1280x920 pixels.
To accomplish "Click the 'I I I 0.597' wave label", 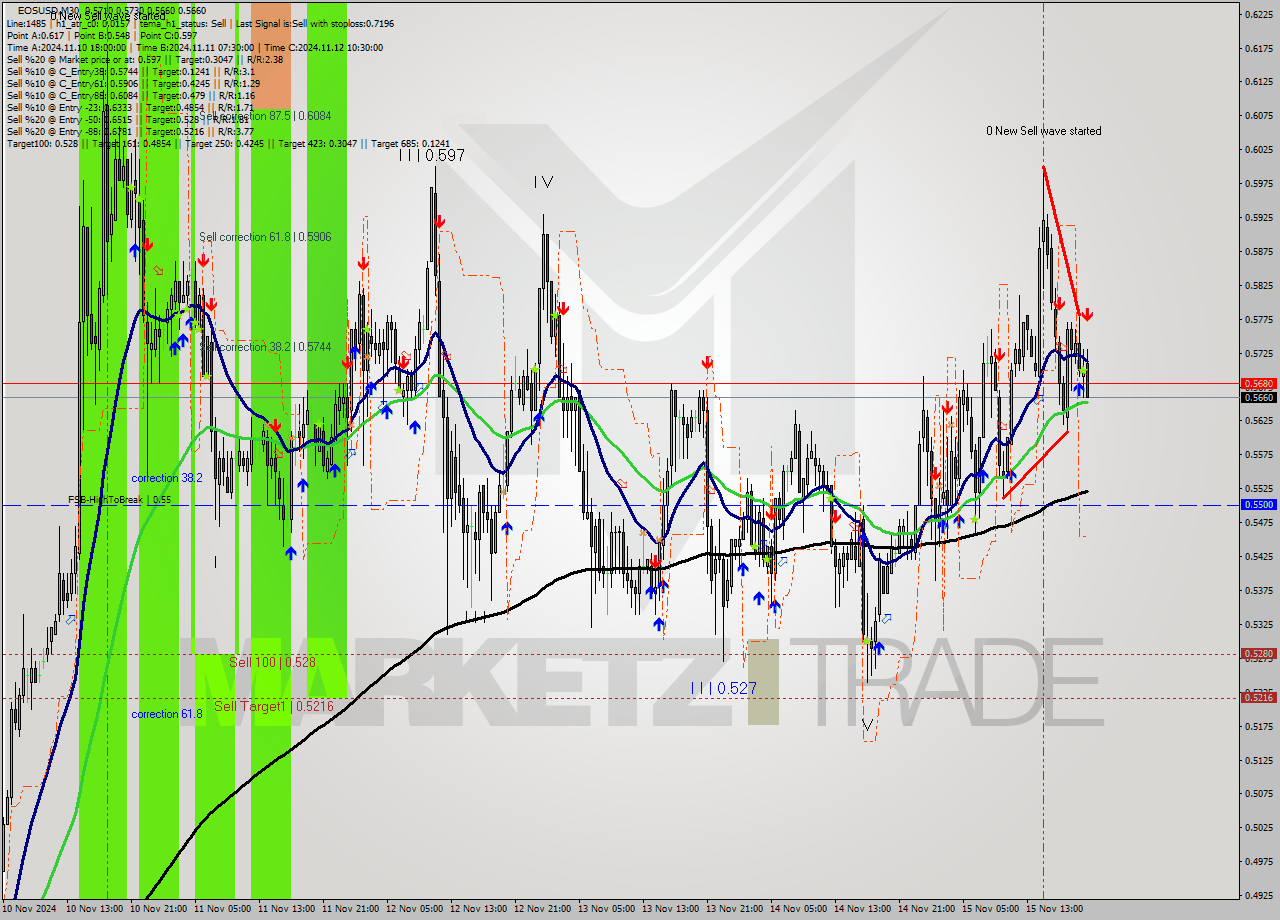I will [431, 155].
